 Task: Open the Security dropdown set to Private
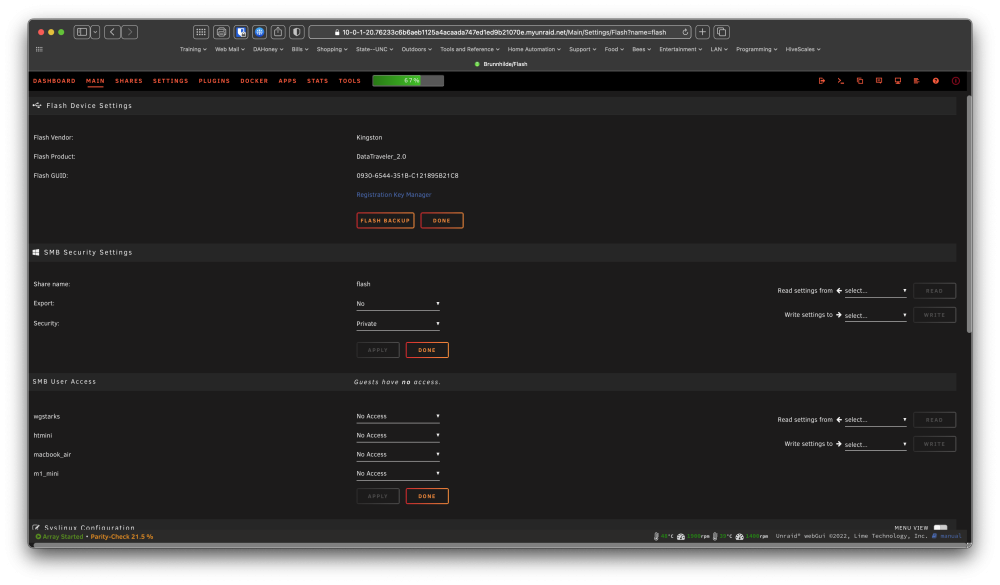click(x=398, y=323)
